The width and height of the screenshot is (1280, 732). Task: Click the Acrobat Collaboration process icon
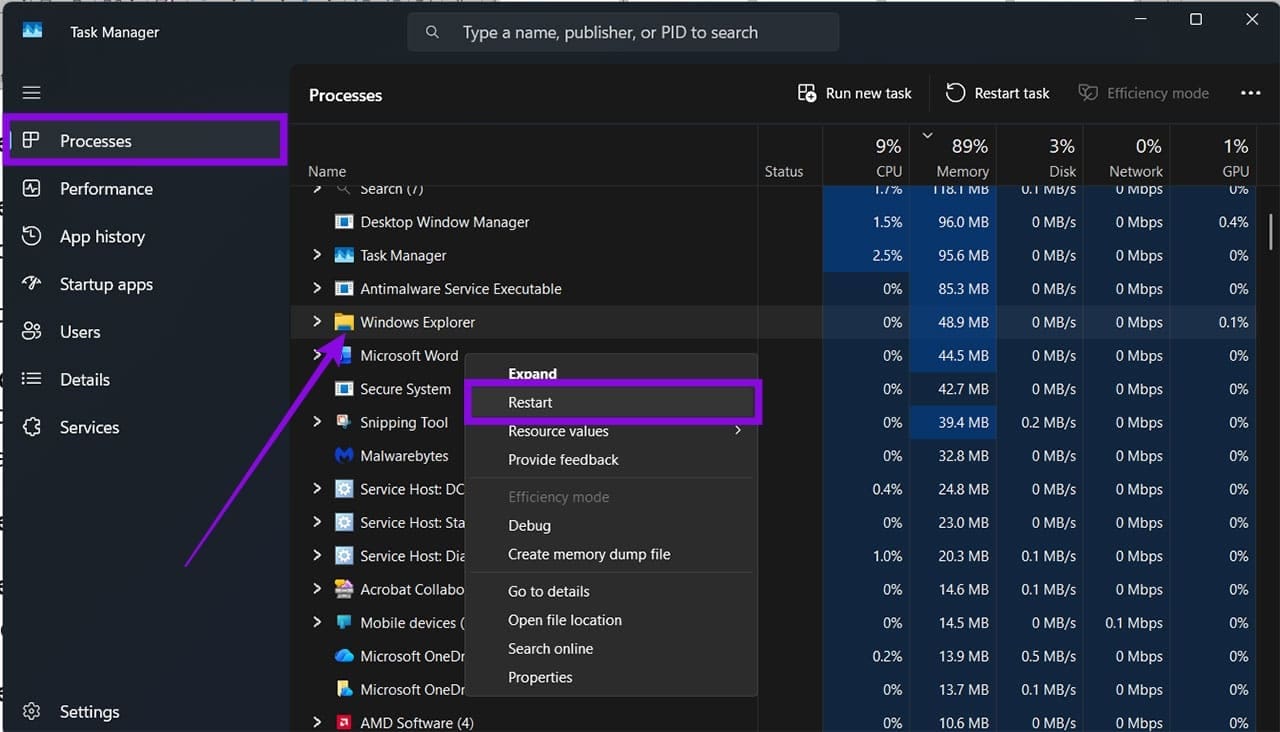(x=344, y=589)
